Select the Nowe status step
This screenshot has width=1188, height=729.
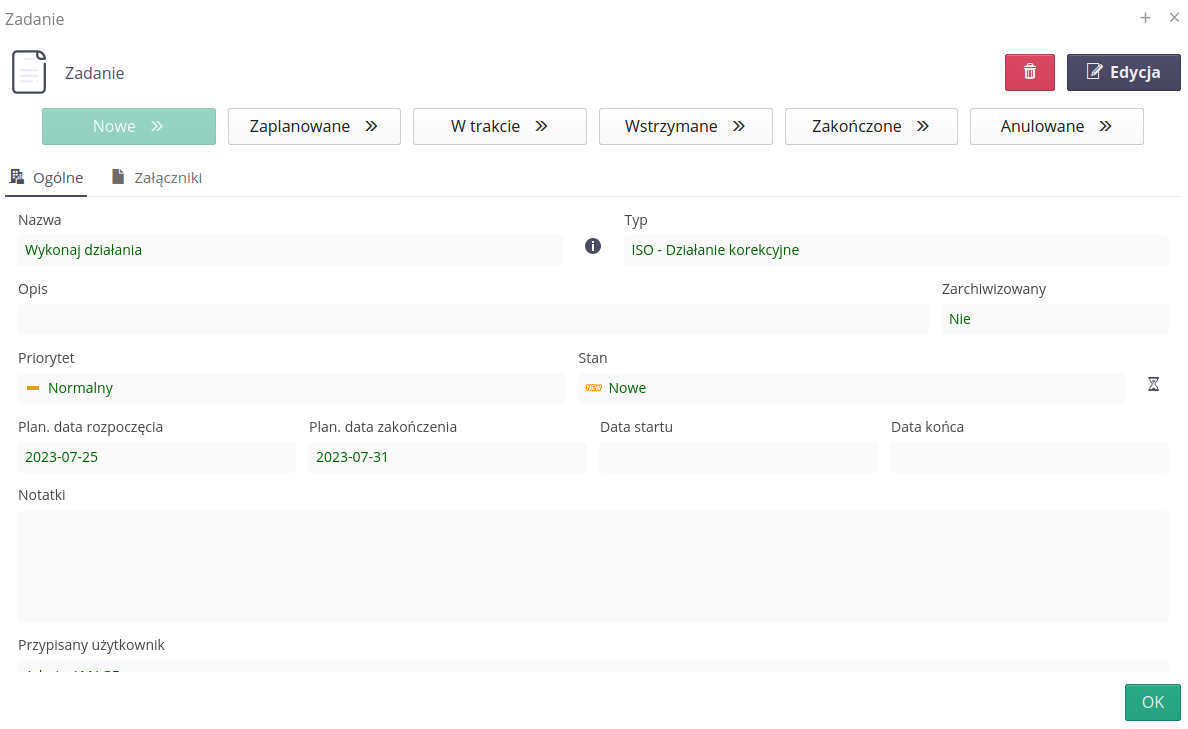tap(128, 126)
